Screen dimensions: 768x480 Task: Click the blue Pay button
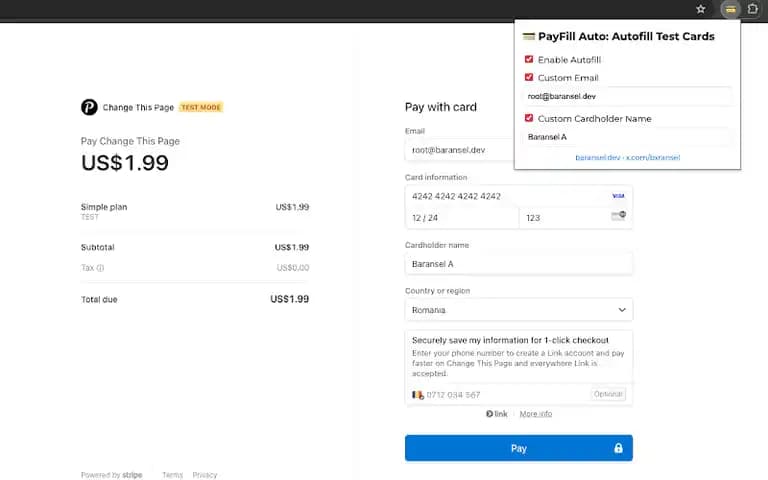pyautogui.click(x=519, y=448)
